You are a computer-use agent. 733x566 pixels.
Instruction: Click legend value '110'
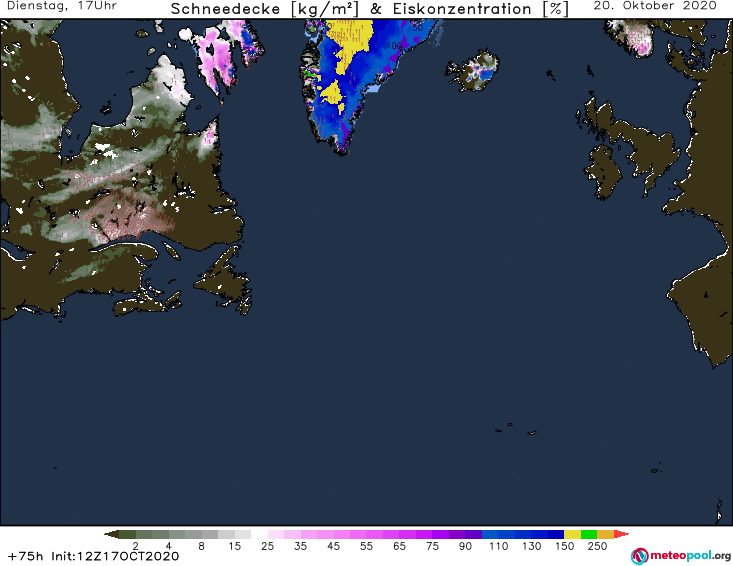(498, 546)
